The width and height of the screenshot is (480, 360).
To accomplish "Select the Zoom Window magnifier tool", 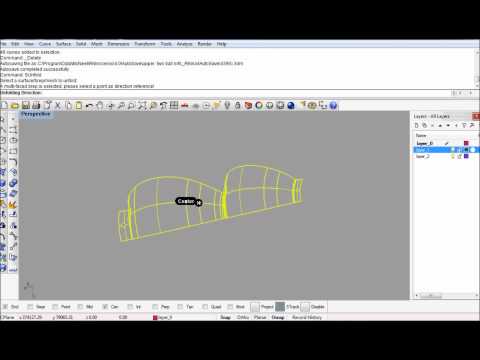I will tap(131, 106).
